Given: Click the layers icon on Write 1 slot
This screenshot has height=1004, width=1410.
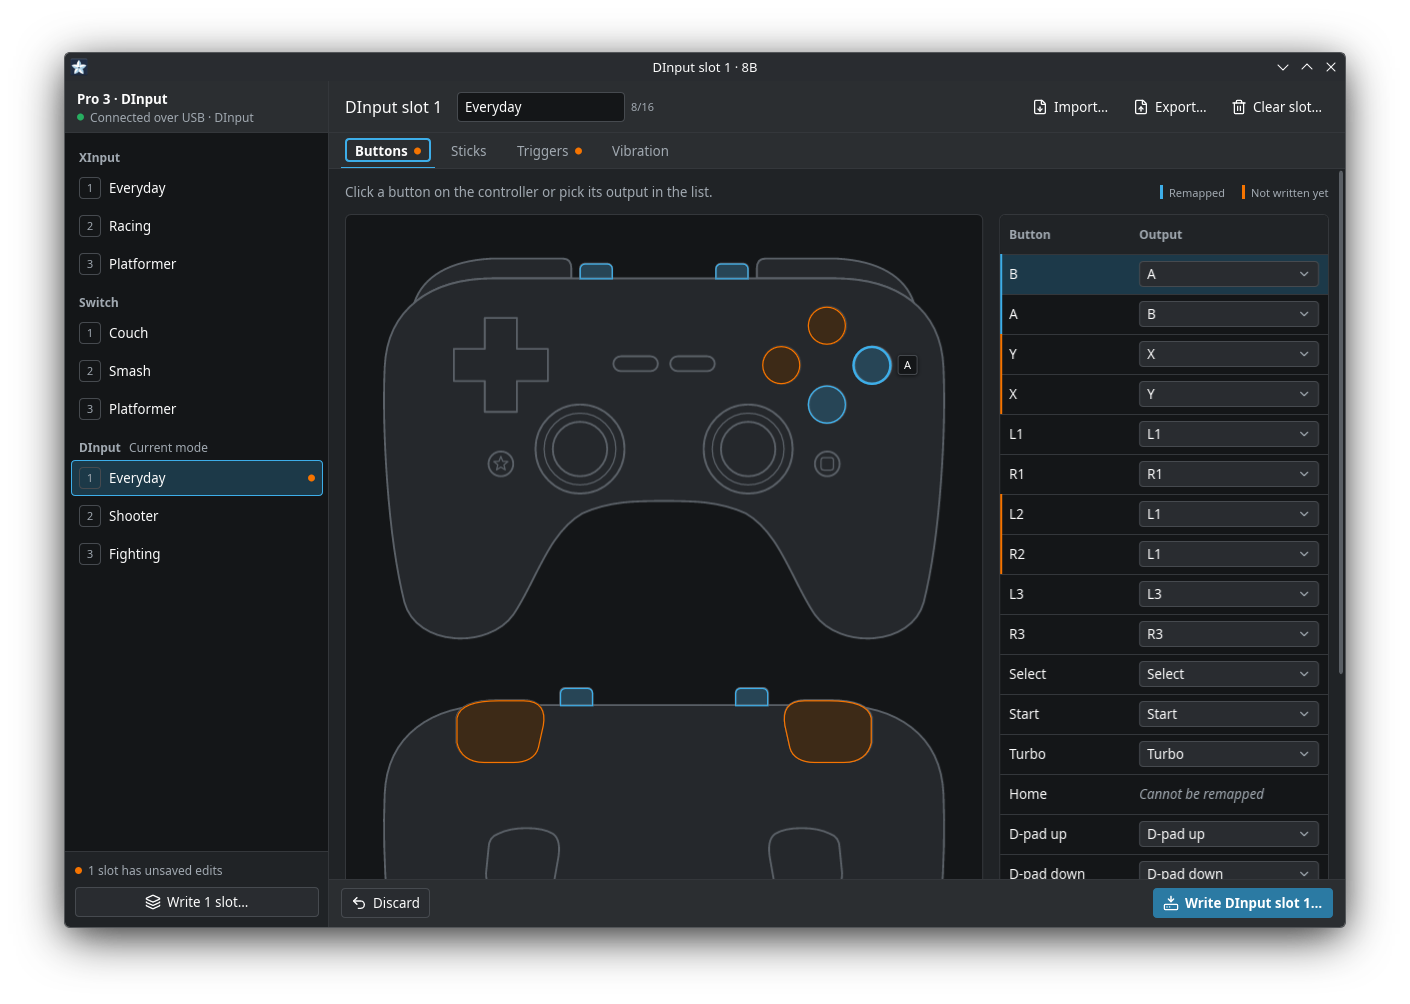Looking at the screenshot, I should pos(153,902).
